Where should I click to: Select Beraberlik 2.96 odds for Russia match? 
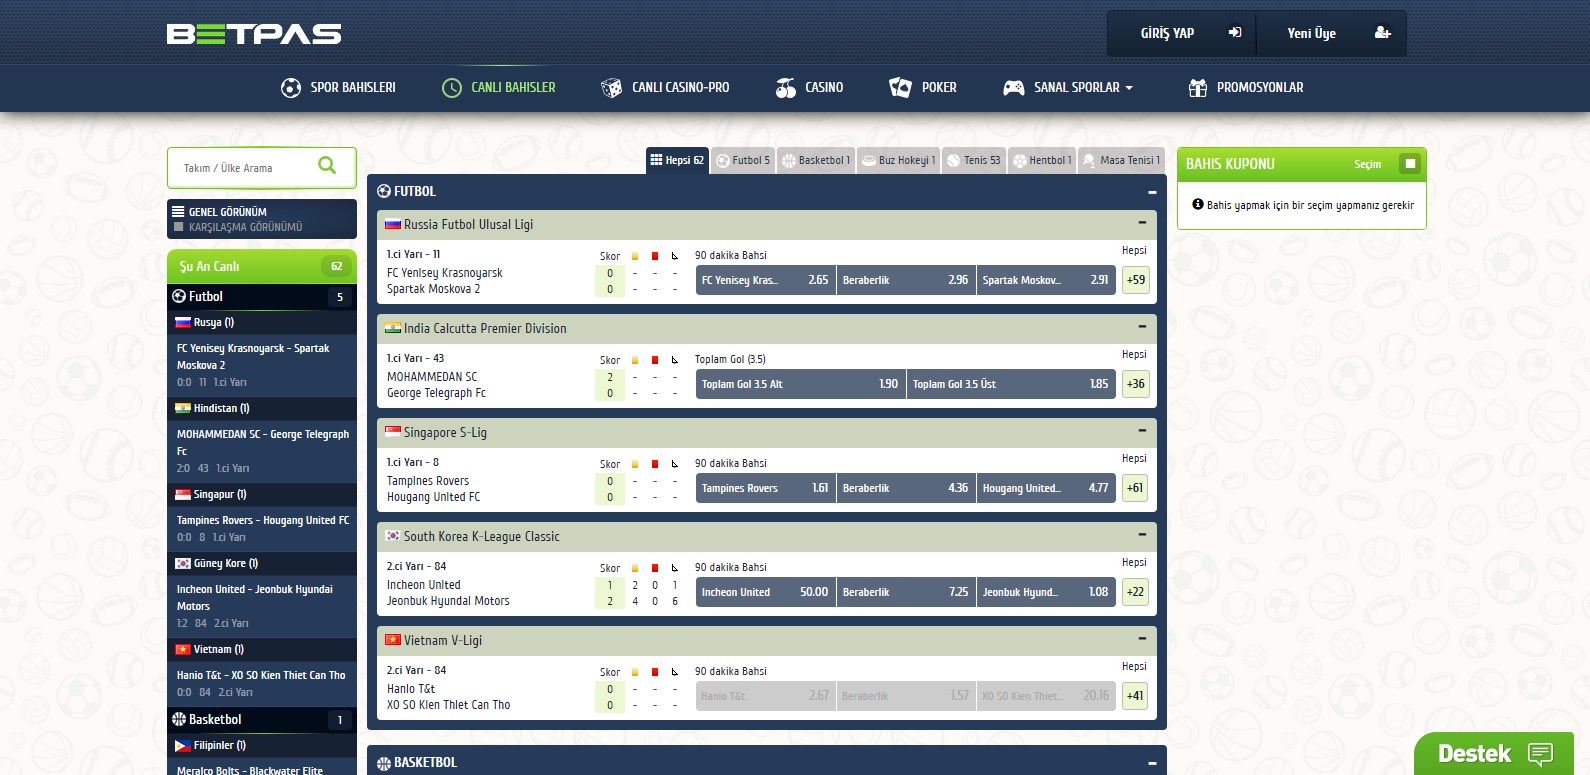tap(905, 280)
